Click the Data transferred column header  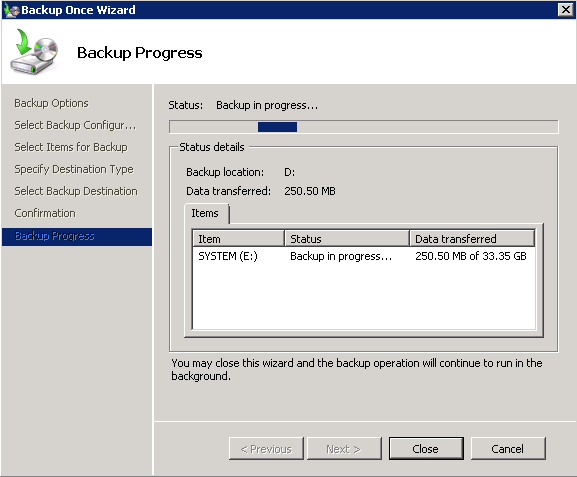[472, 239]
